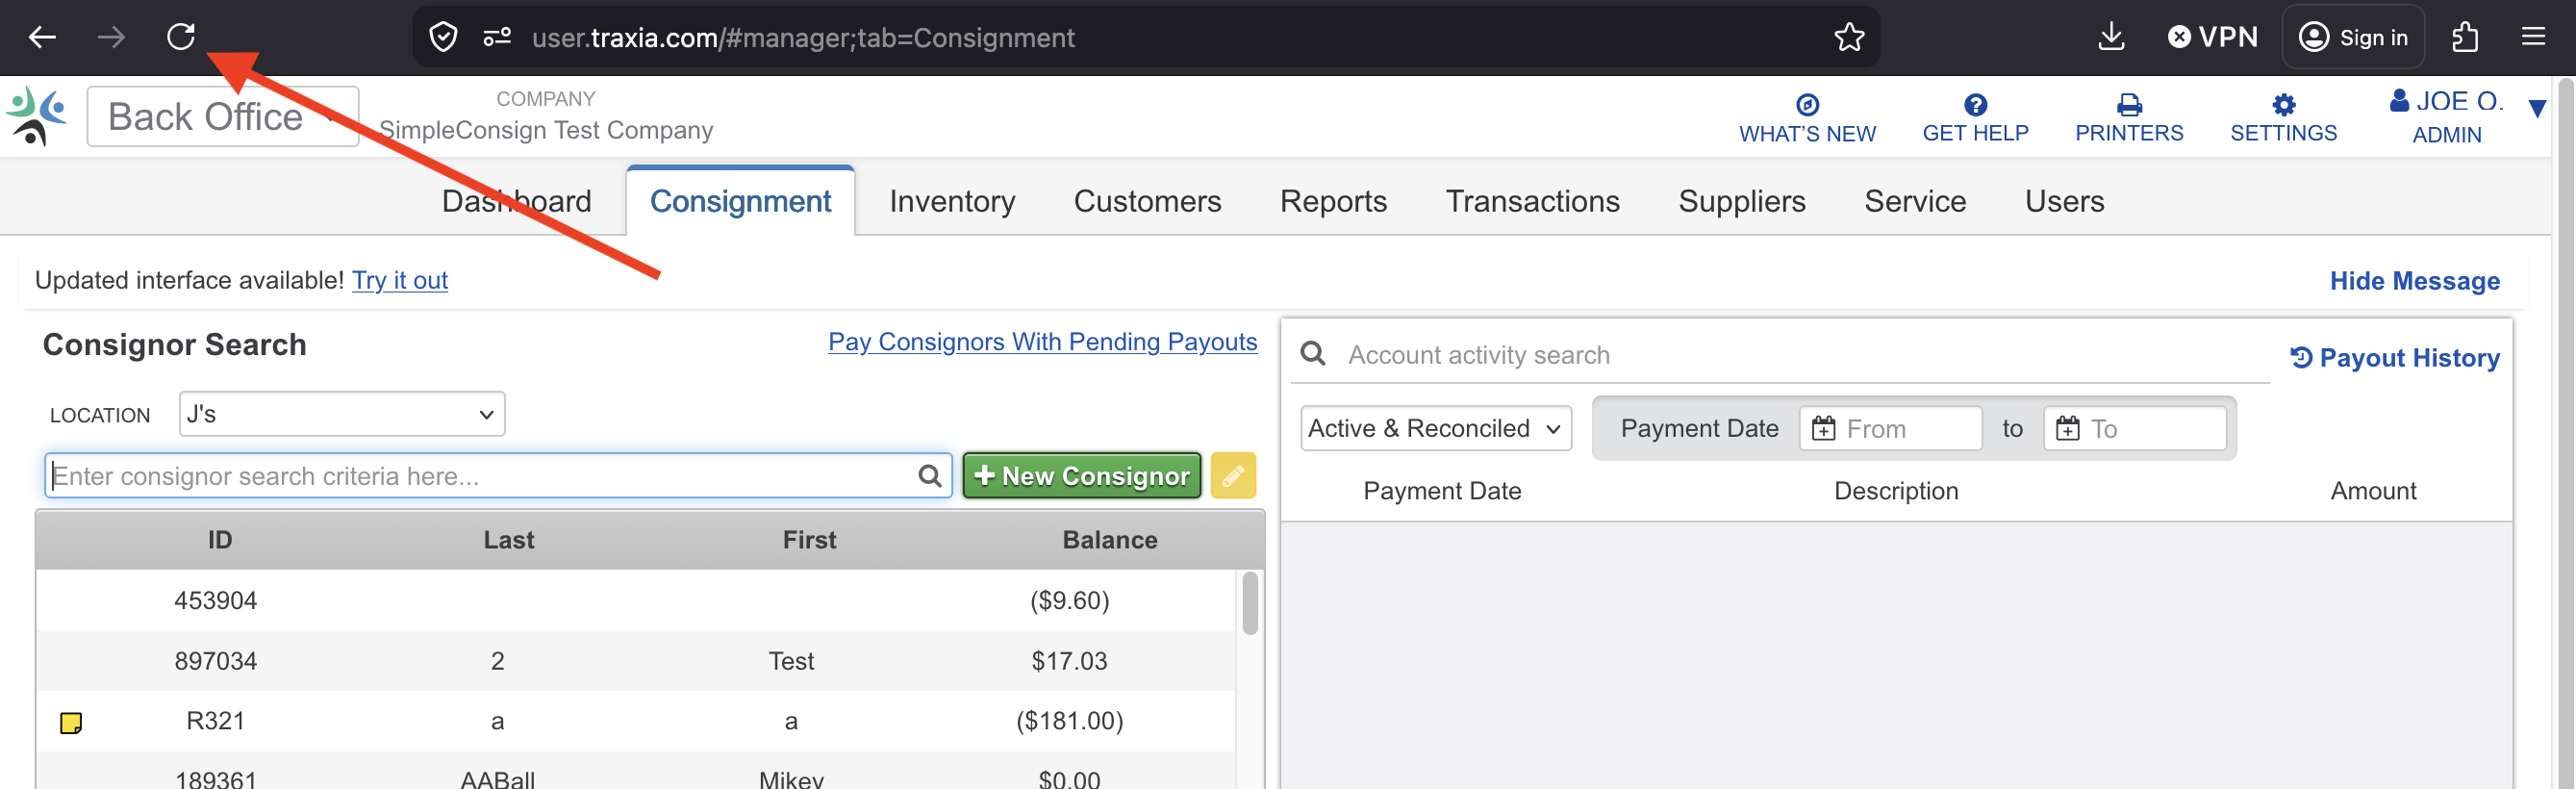Click the Hide Message link

[x=2413, y=281]
